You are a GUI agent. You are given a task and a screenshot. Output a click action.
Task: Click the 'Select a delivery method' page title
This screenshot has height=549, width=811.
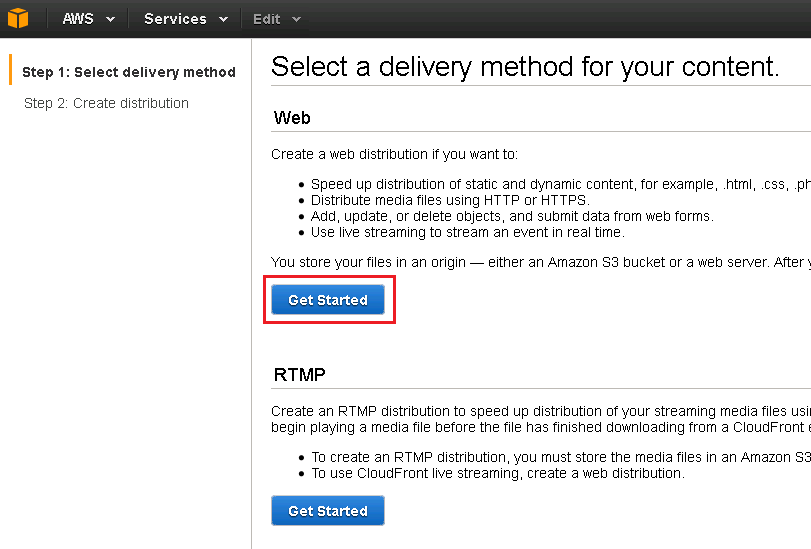coord(524,67)
